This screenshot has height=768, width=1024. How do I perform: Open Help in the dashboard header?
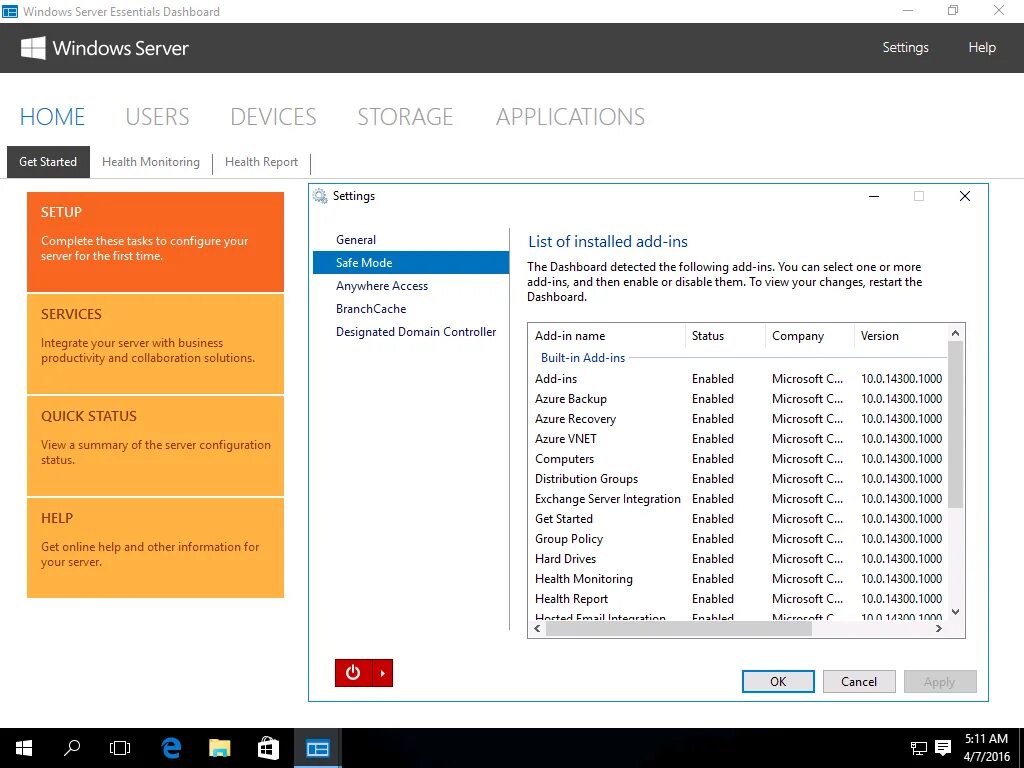click(982, 48)
